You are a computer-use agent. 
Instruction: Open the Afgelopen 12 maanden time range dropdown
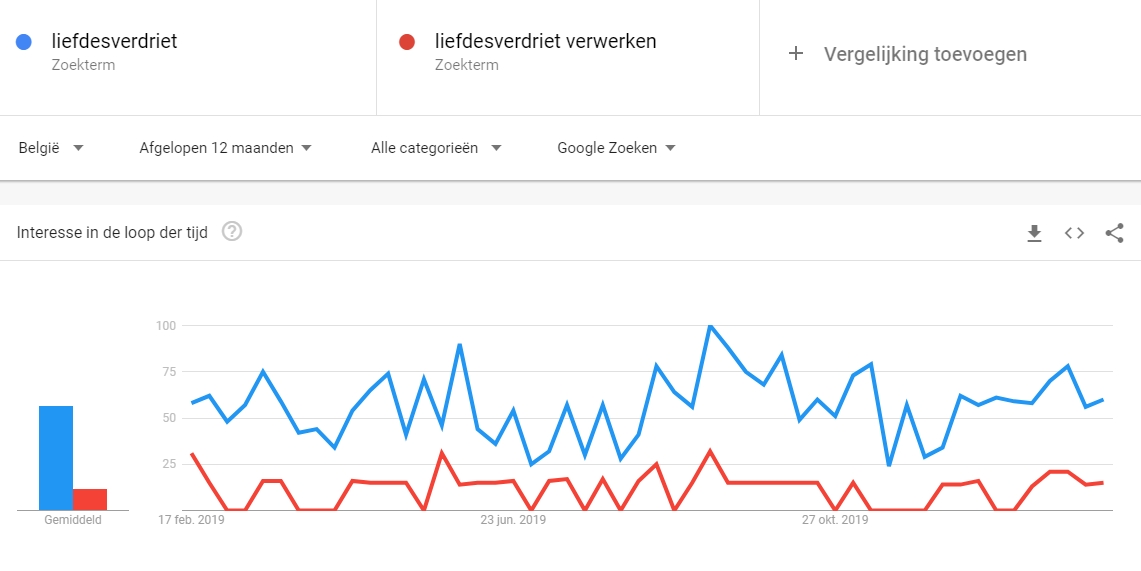tap(226, 148)
